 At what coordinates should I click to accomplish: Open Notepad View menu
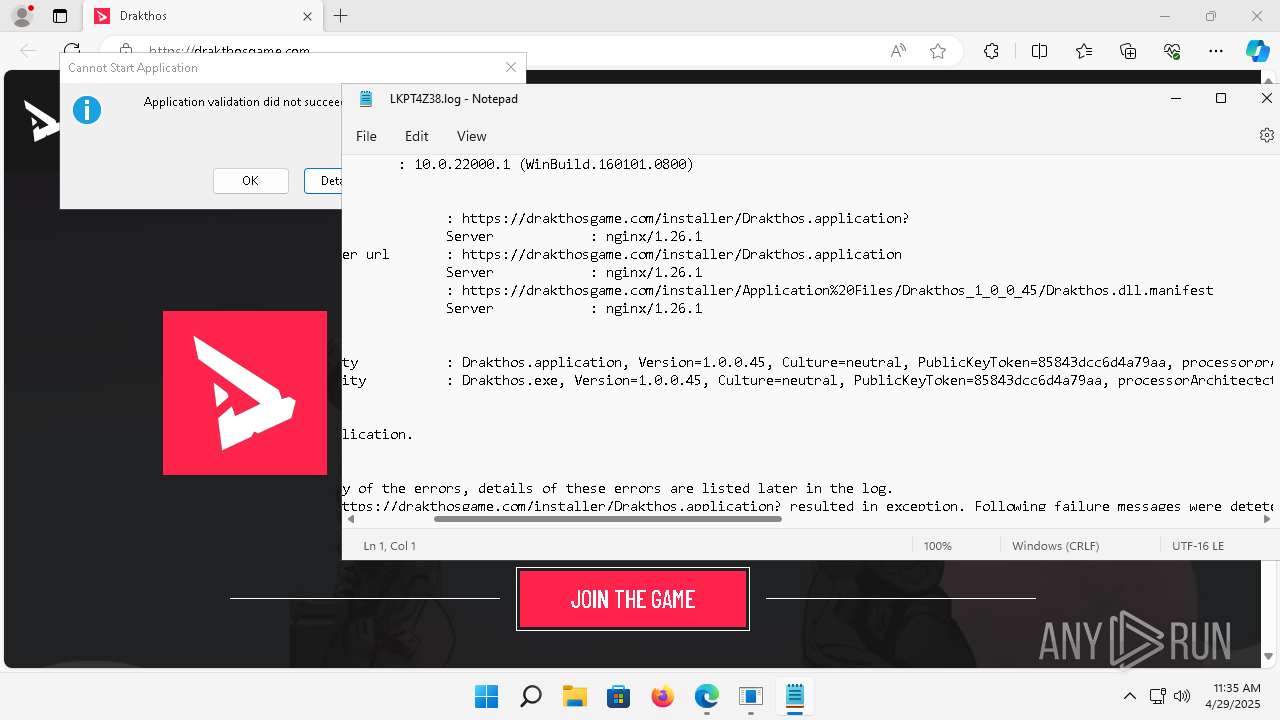pyautogui.click(x=471, y=136)
